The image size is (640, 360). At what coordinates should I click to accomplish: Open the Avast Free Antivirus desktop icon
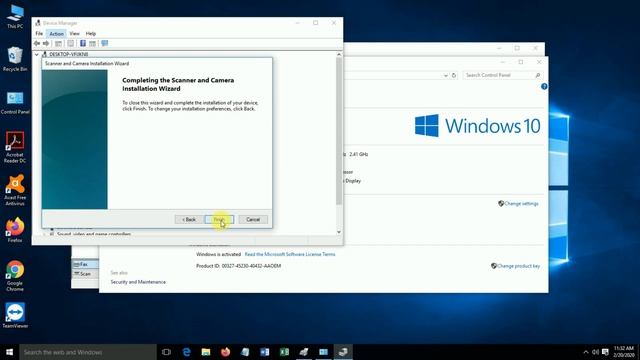coord(15,190)
